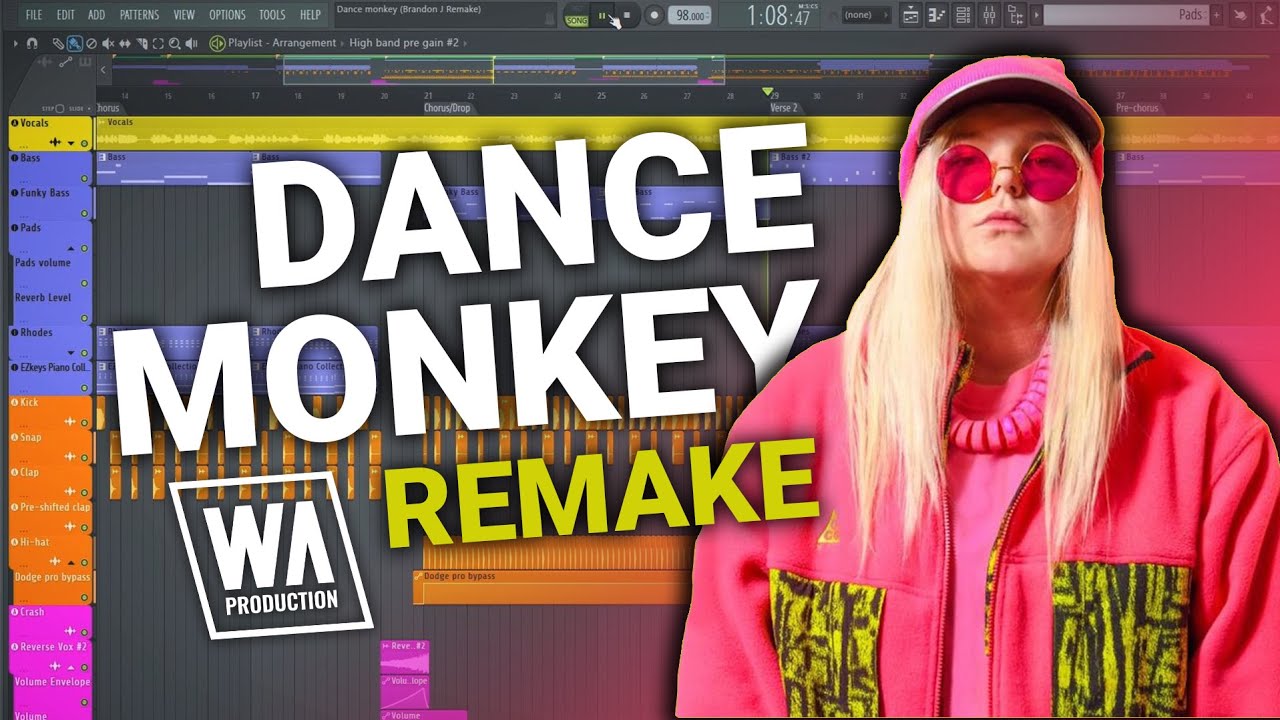Click the round Playlist icon
The height and width of the screenshot is (720, 1280).
click(217, 44)
